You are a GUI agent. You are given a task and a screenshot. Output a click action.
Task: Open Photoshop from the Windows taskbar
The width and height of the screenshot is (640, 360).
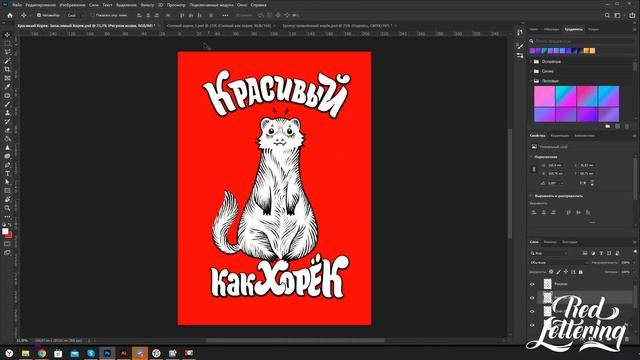(x=107, y=353)
